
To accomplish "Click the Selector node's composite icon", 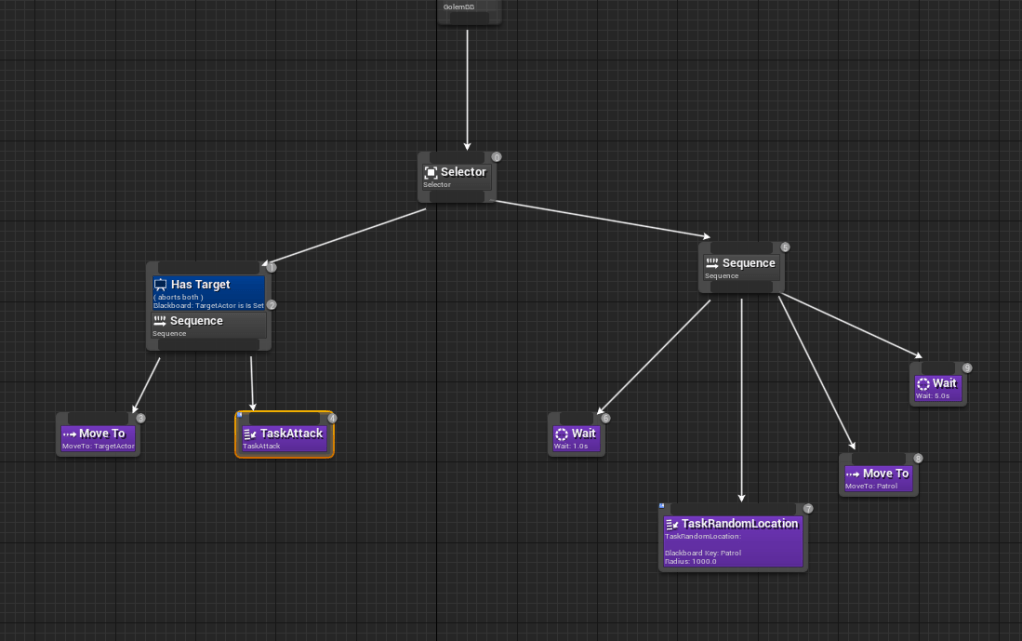I will pyautogui.click(x=431, y=173).
